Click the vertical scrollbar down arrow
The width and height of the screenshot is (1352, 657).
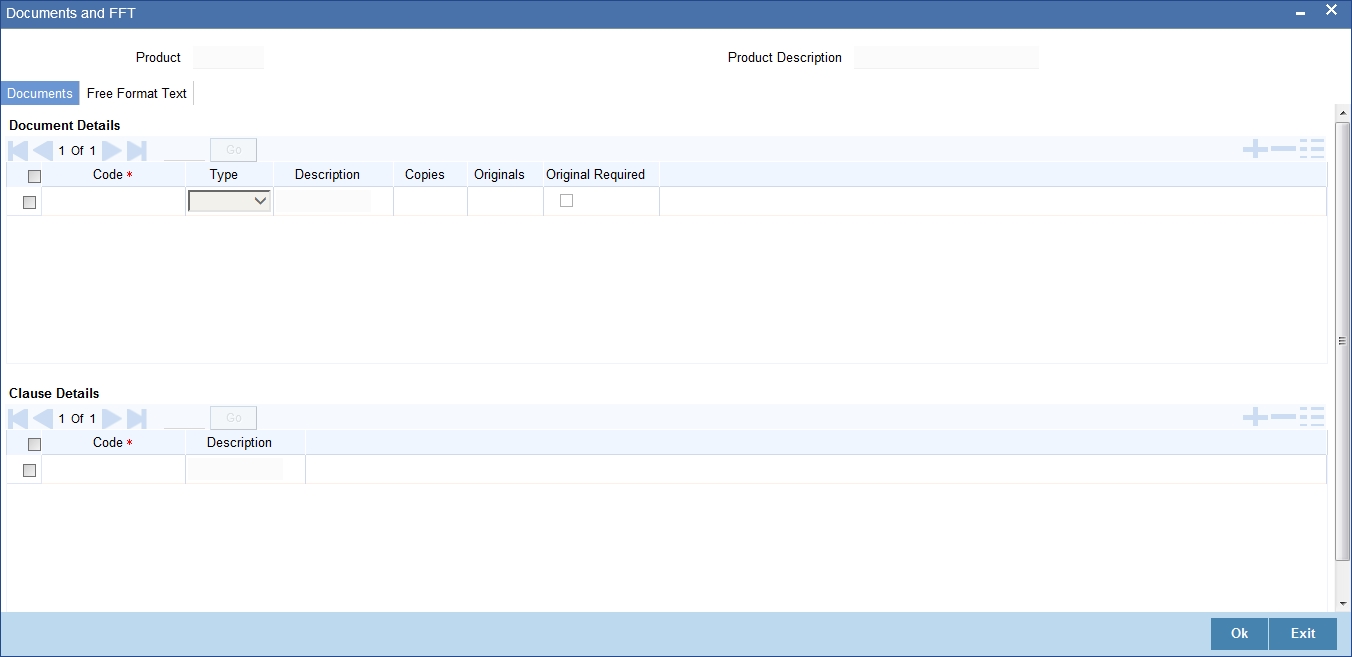click(x=1343, y=604)
